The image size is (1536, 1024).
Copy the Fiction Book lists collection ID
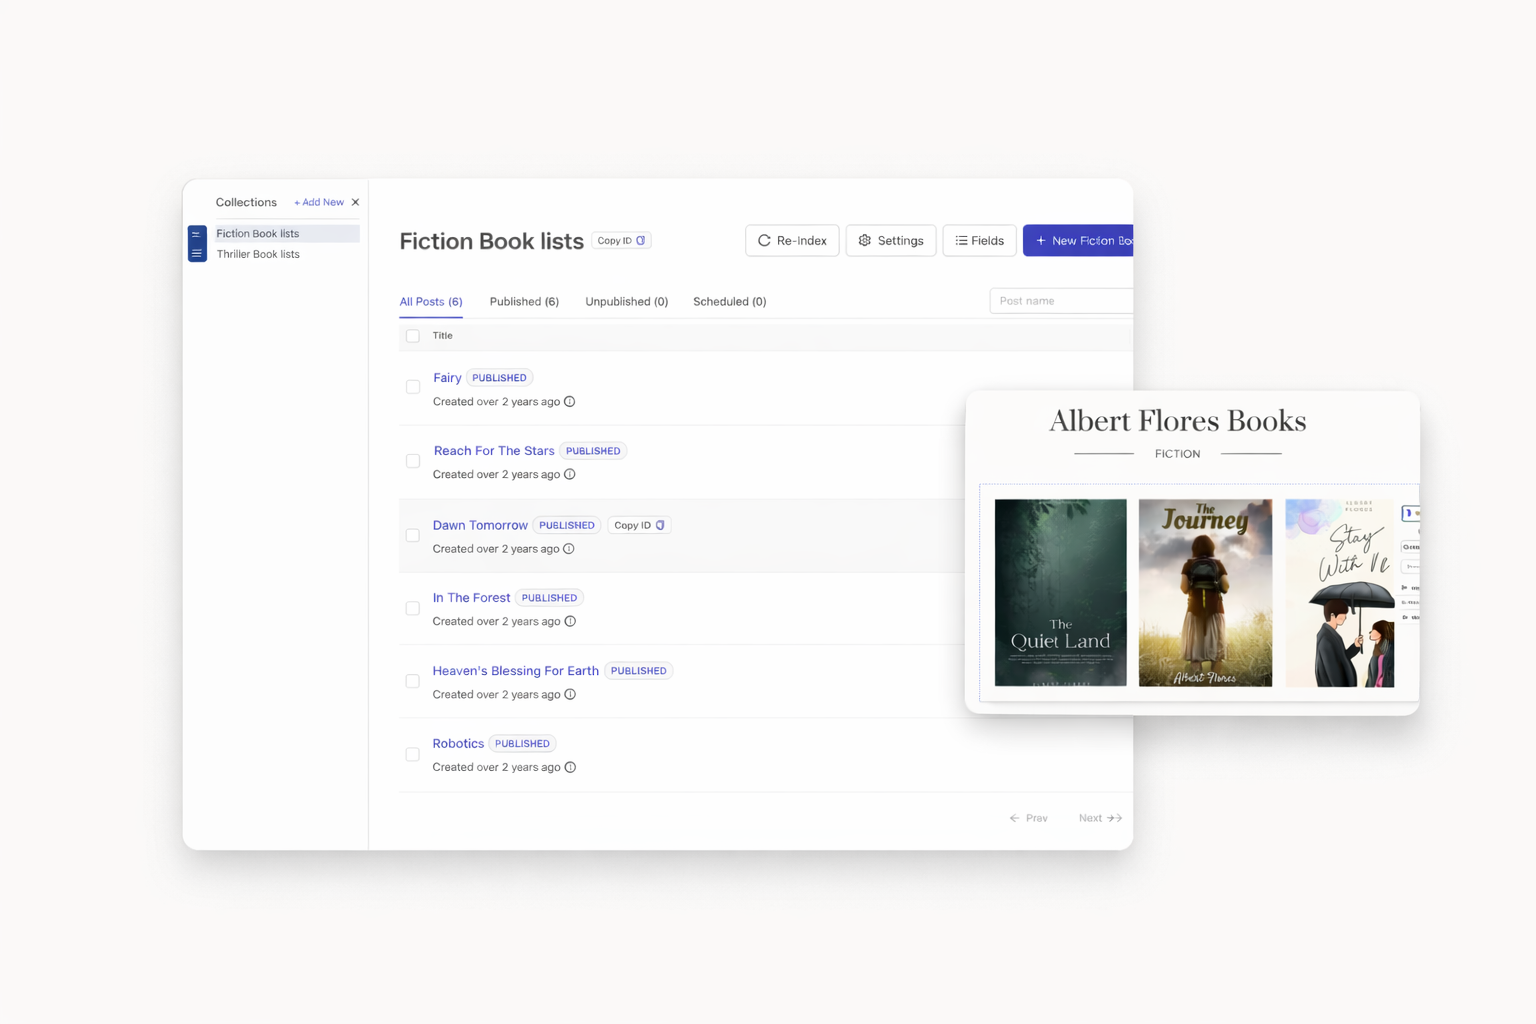[621, 241]
